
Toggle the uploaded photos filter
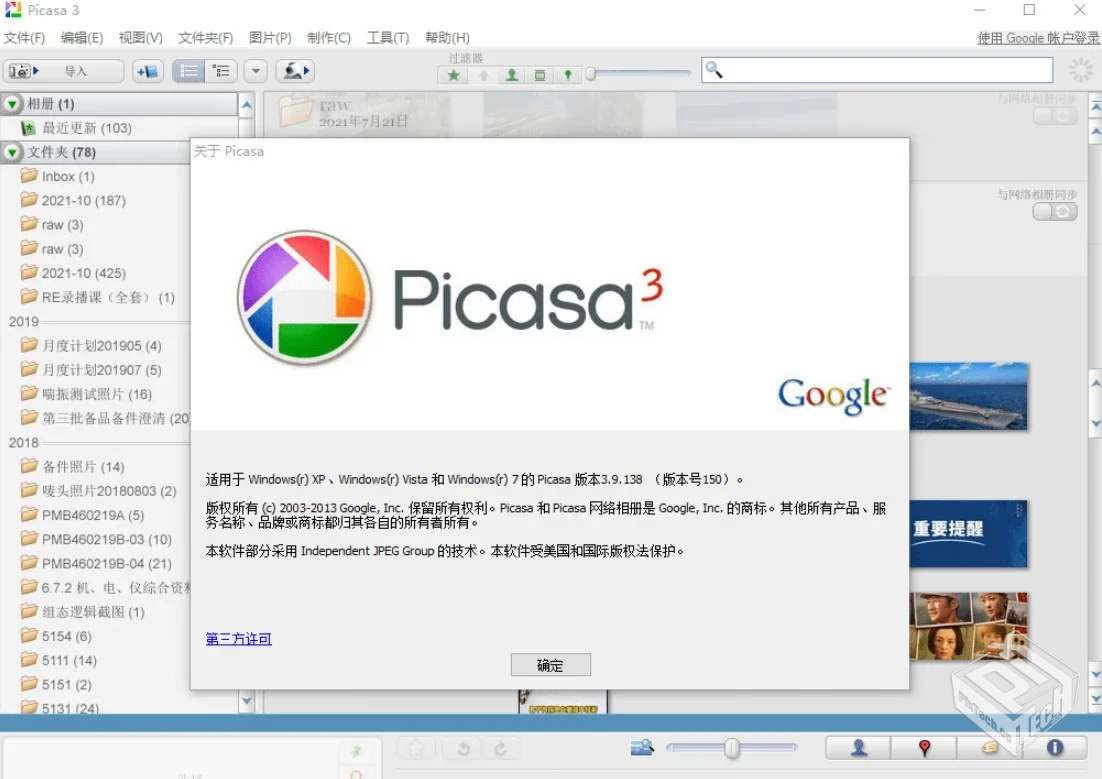483,74
